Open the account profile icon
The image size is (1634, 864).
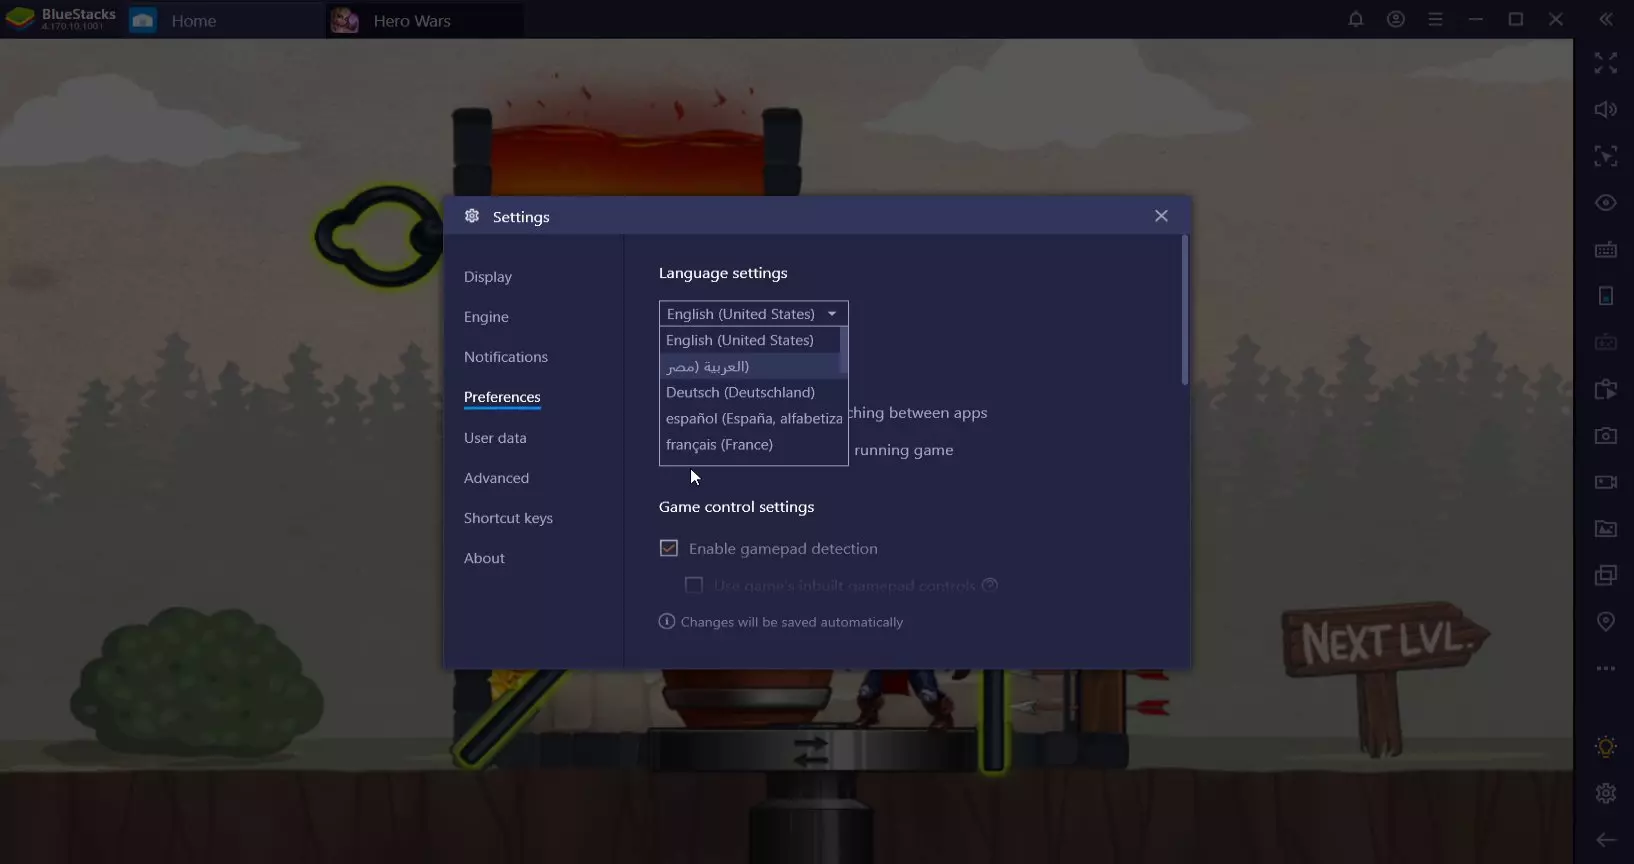click(1395, 19)
